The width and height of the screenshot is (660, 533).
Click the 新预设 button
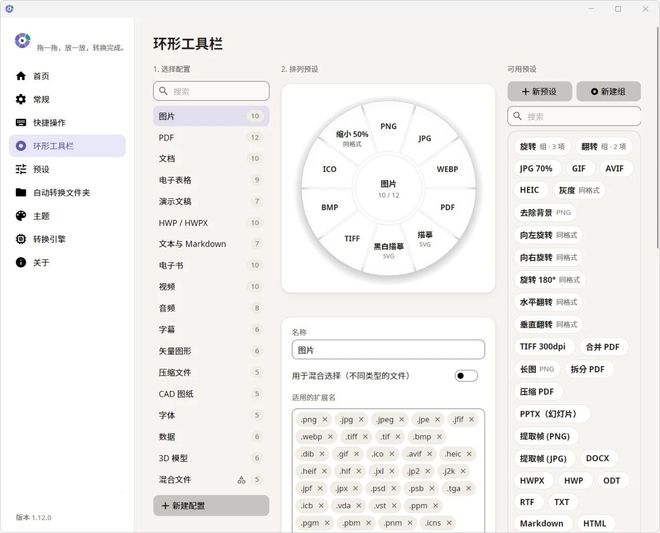point(540,91)
